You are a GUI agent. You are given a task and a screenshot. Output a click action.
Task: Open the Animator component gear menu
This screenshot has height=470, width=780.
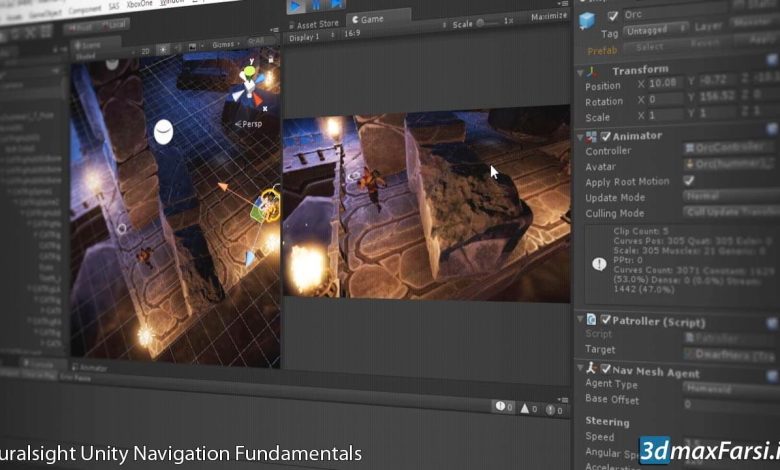click(772, 129)
